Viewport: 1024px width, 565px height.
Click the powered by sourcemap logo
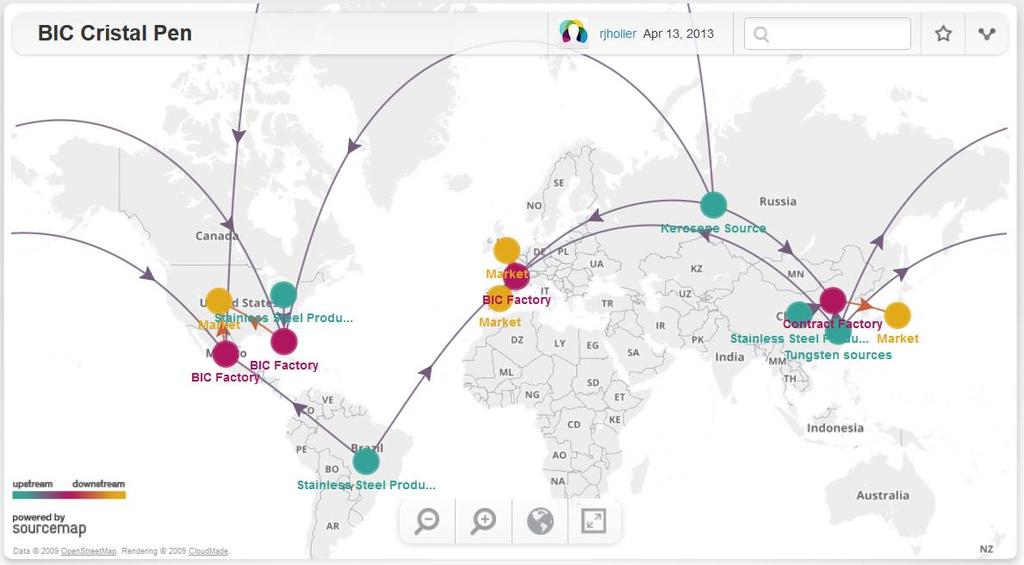[x=49, y=524]
